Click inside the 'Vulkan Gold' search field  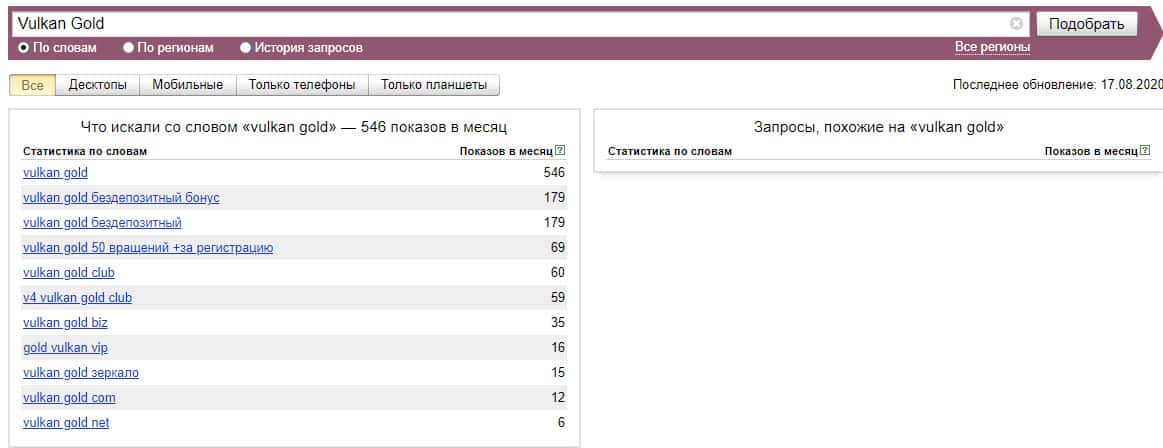click(500, 23)
